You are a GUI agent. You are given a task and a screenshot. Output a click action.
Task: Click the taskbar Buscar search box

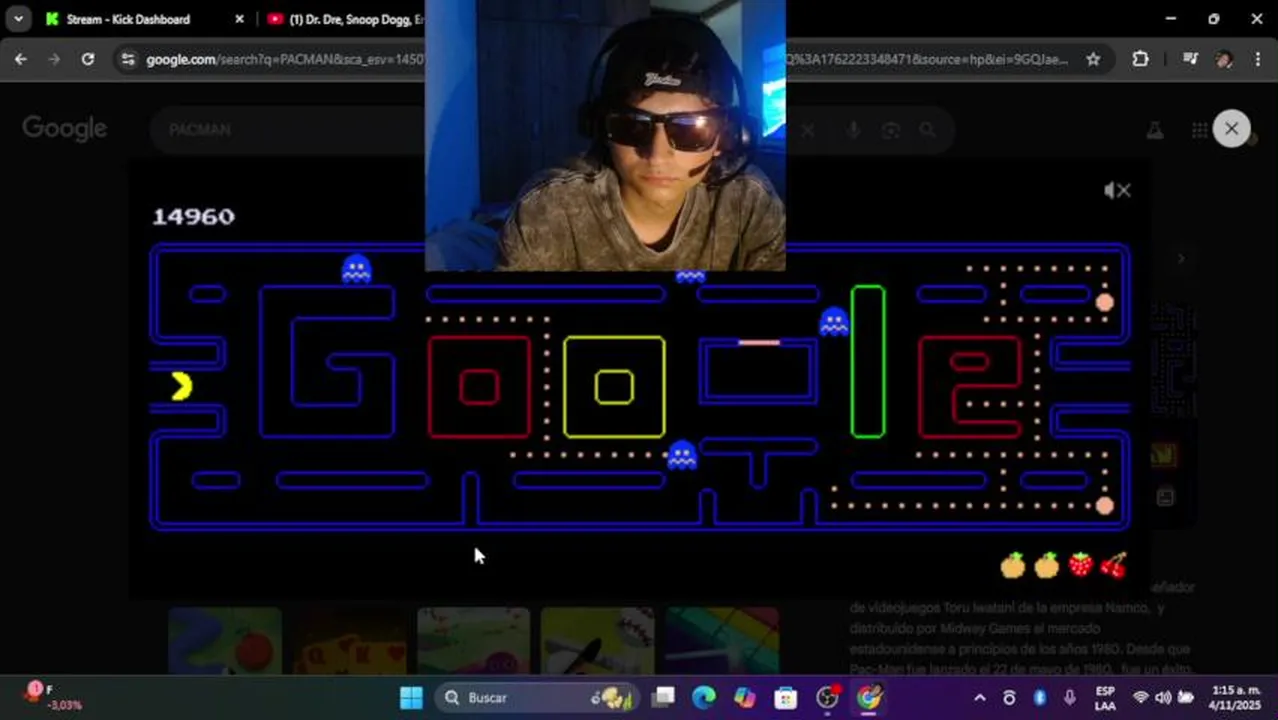(537, 697)
